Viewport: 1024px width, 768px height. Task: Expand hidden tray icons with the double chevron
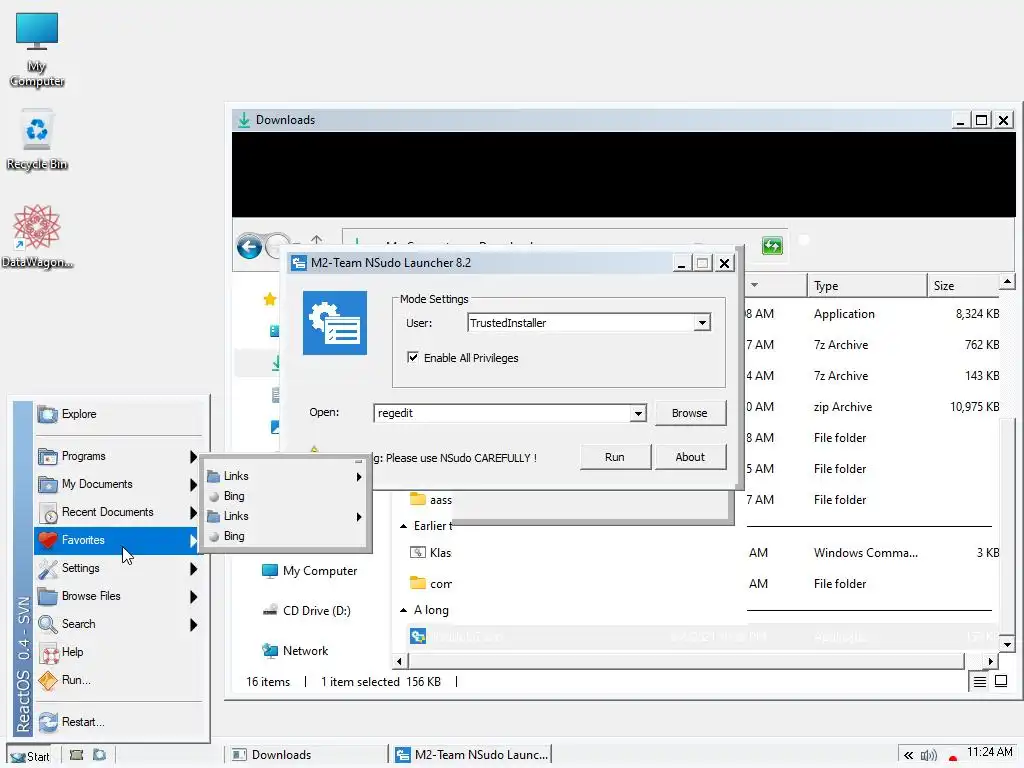point(908,756)
